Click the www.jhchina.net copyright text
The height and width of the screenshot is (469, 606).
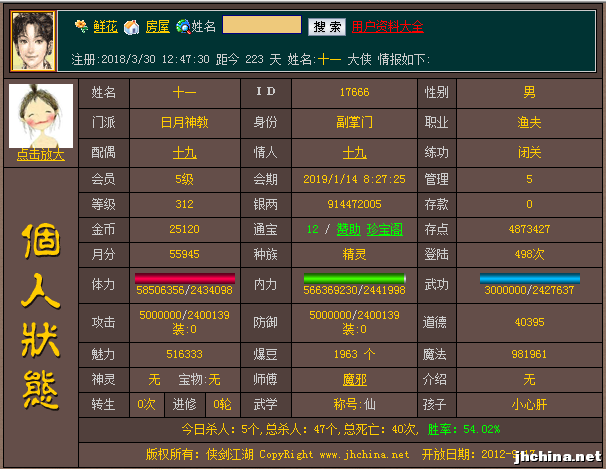pos(364,455)
